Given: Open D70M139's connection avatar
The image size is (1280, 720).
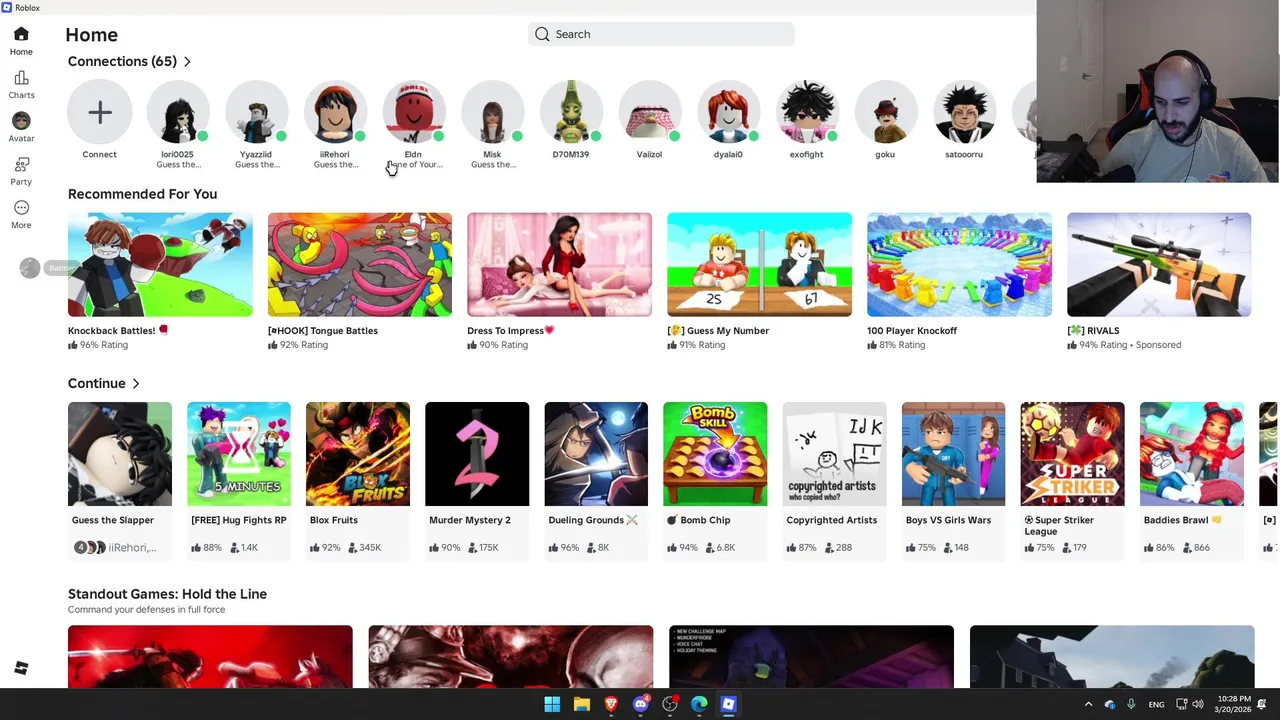Looking at the screenshot, I should click(x=571, y=113).
